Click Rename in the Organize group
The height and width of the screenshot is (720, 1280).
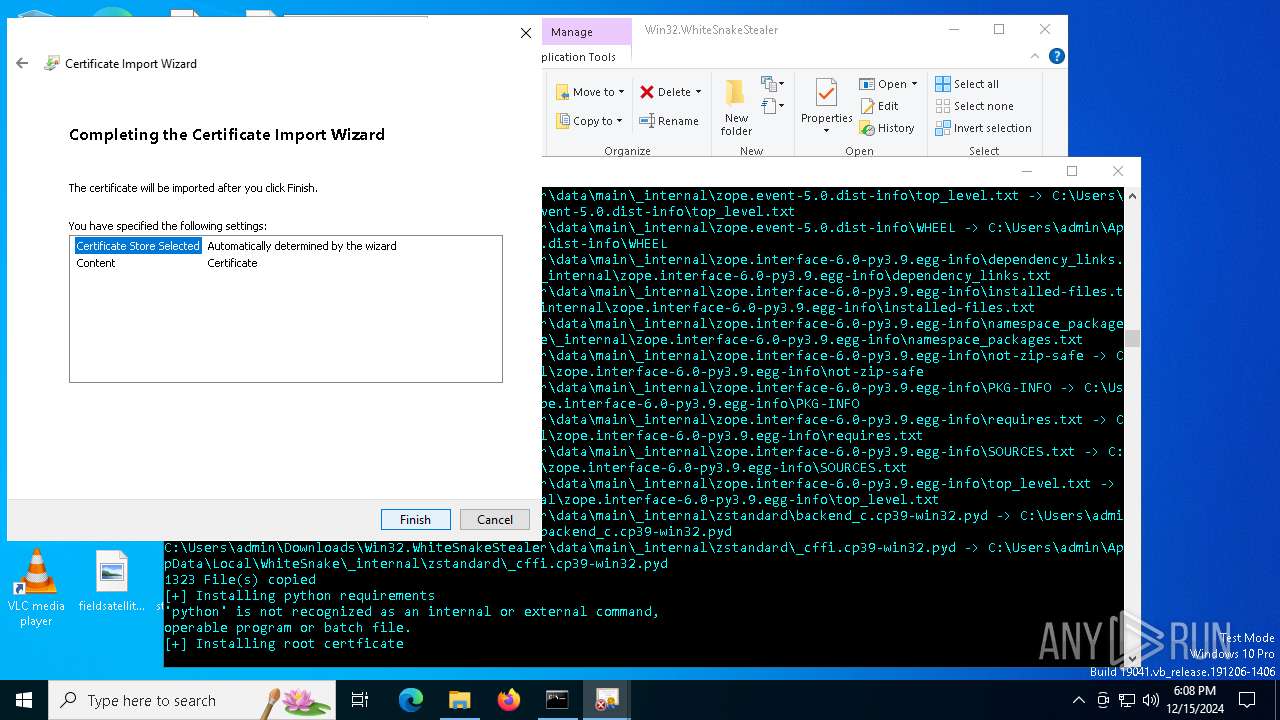point(669,121)
